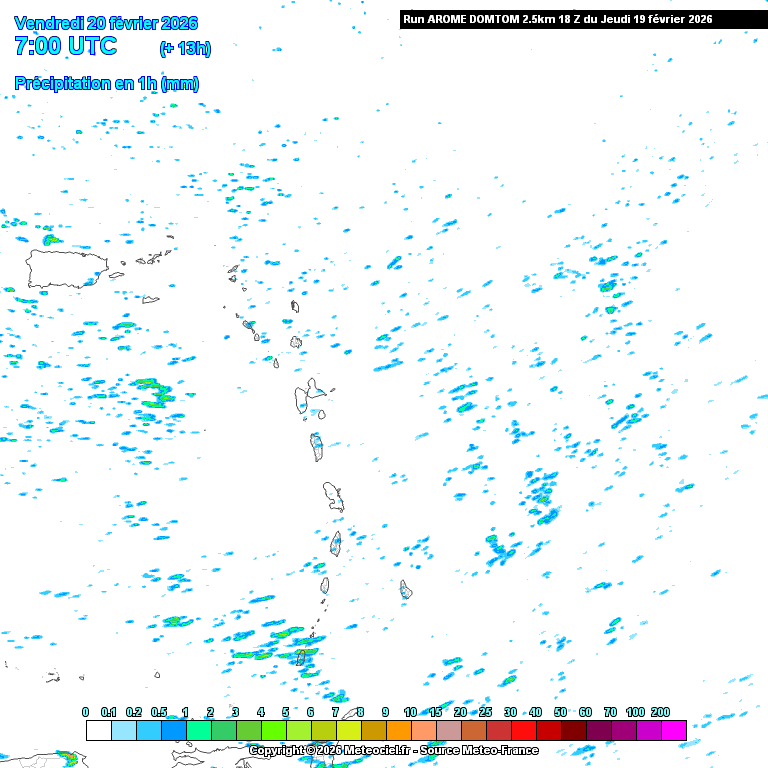Click the Dominica island outline
Image resolution: width=768 pixels, height=768 pixels.
pos(317,446)
